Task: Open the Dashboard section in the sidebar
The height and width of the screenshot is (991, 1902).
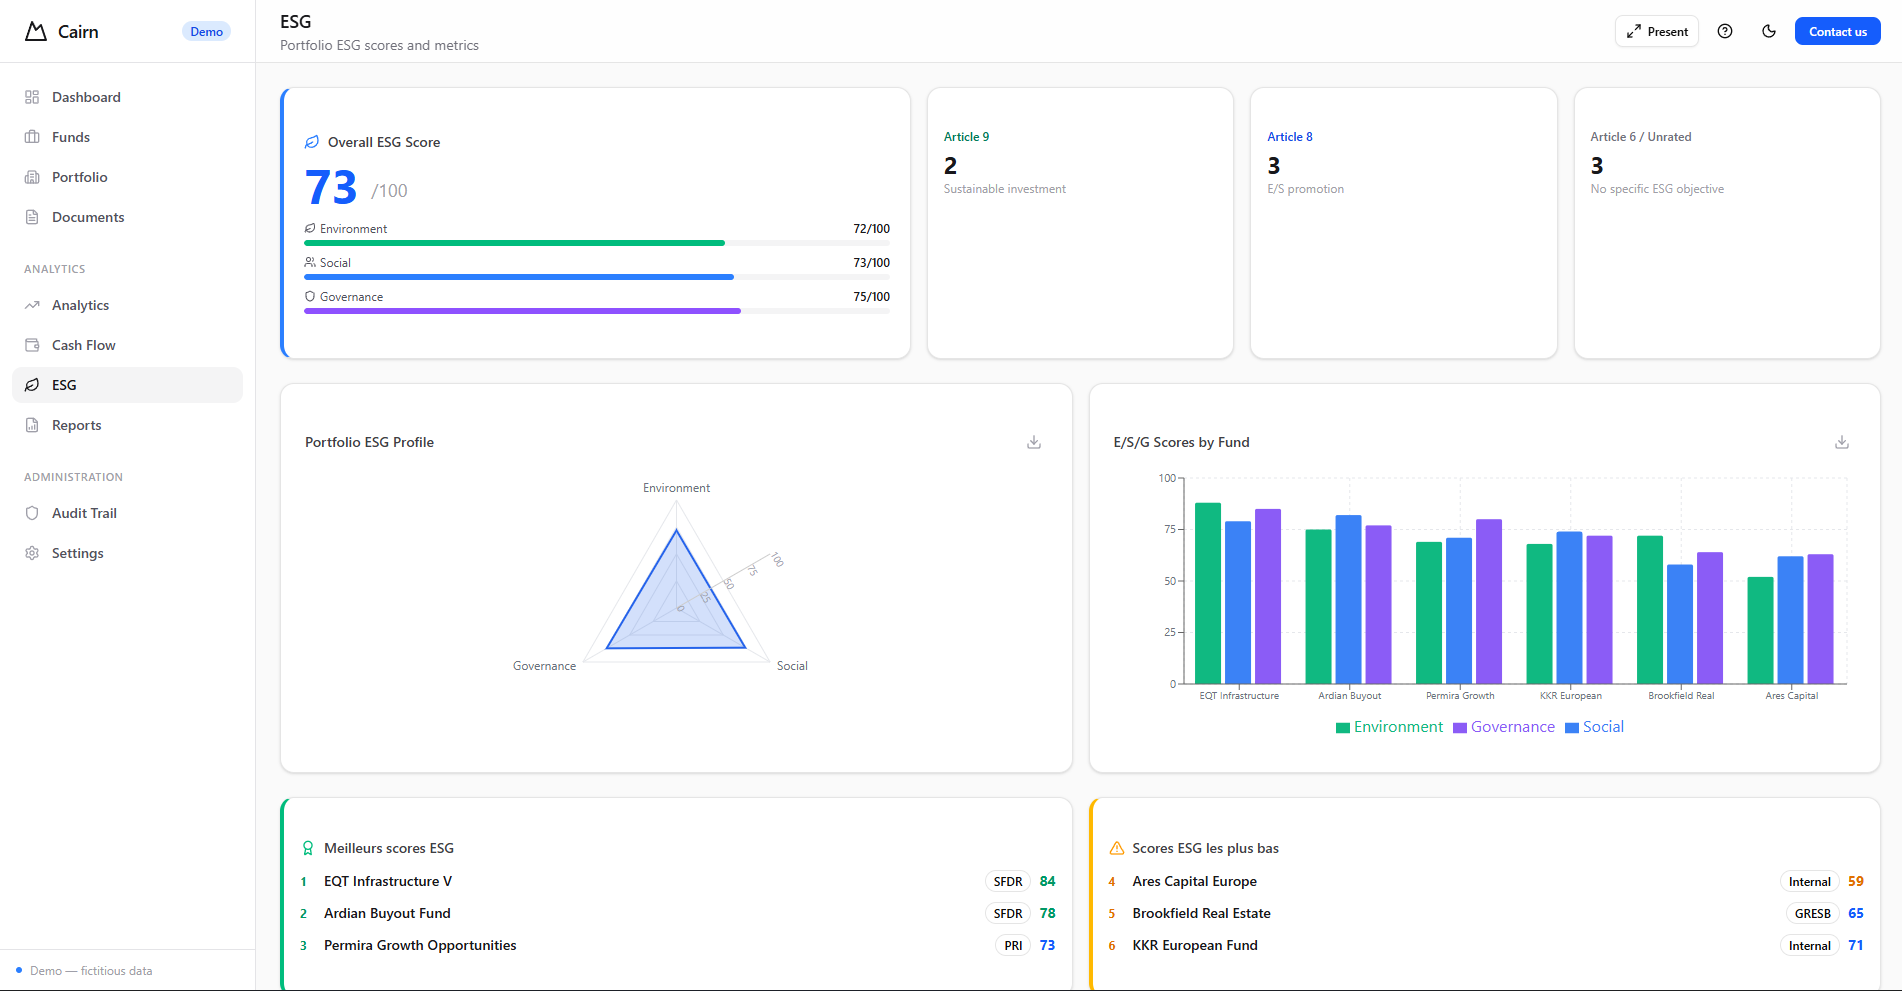Action: pyautogui.click(x=85, y=96)
